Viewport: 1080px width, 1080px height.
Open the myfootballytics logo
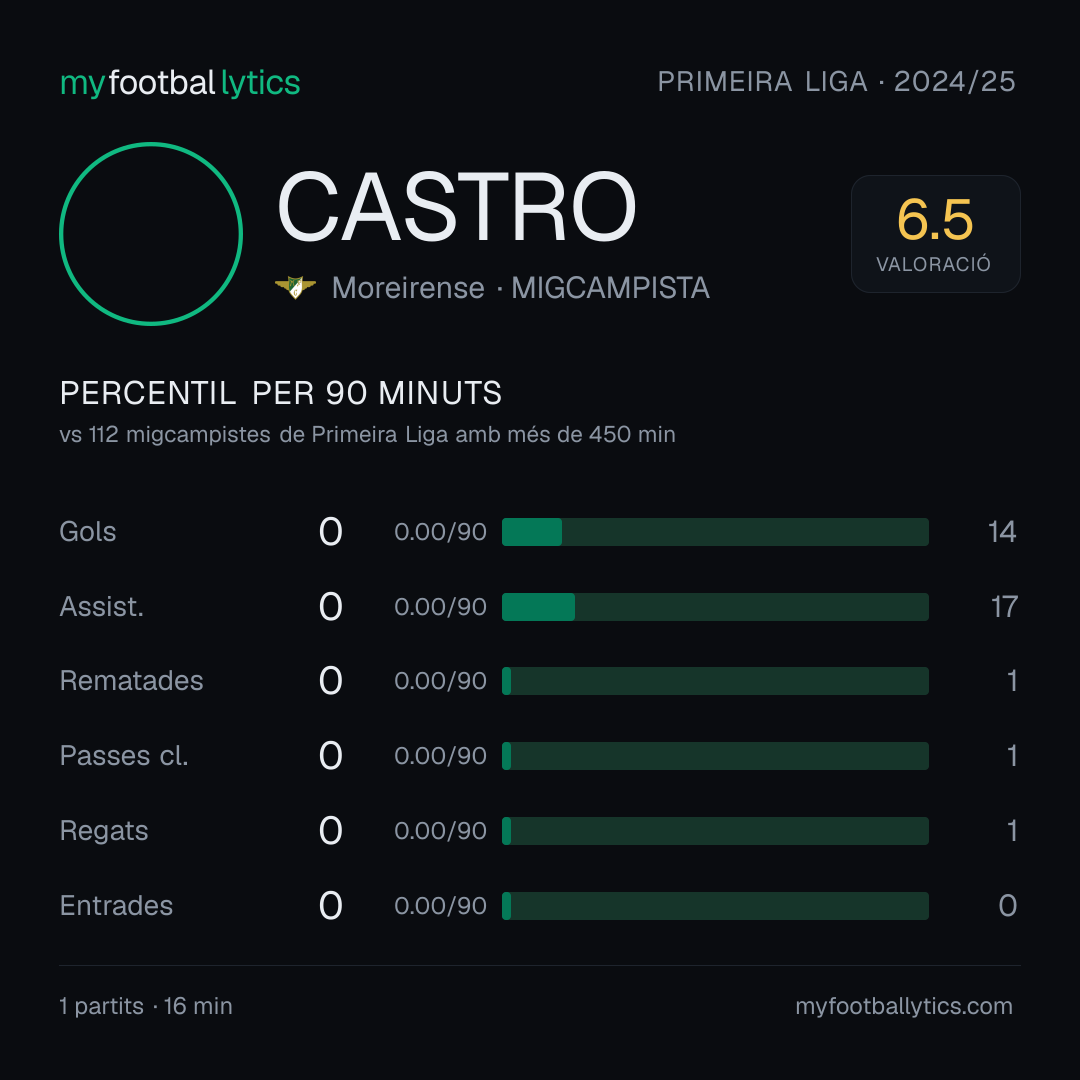coord(180,83)
